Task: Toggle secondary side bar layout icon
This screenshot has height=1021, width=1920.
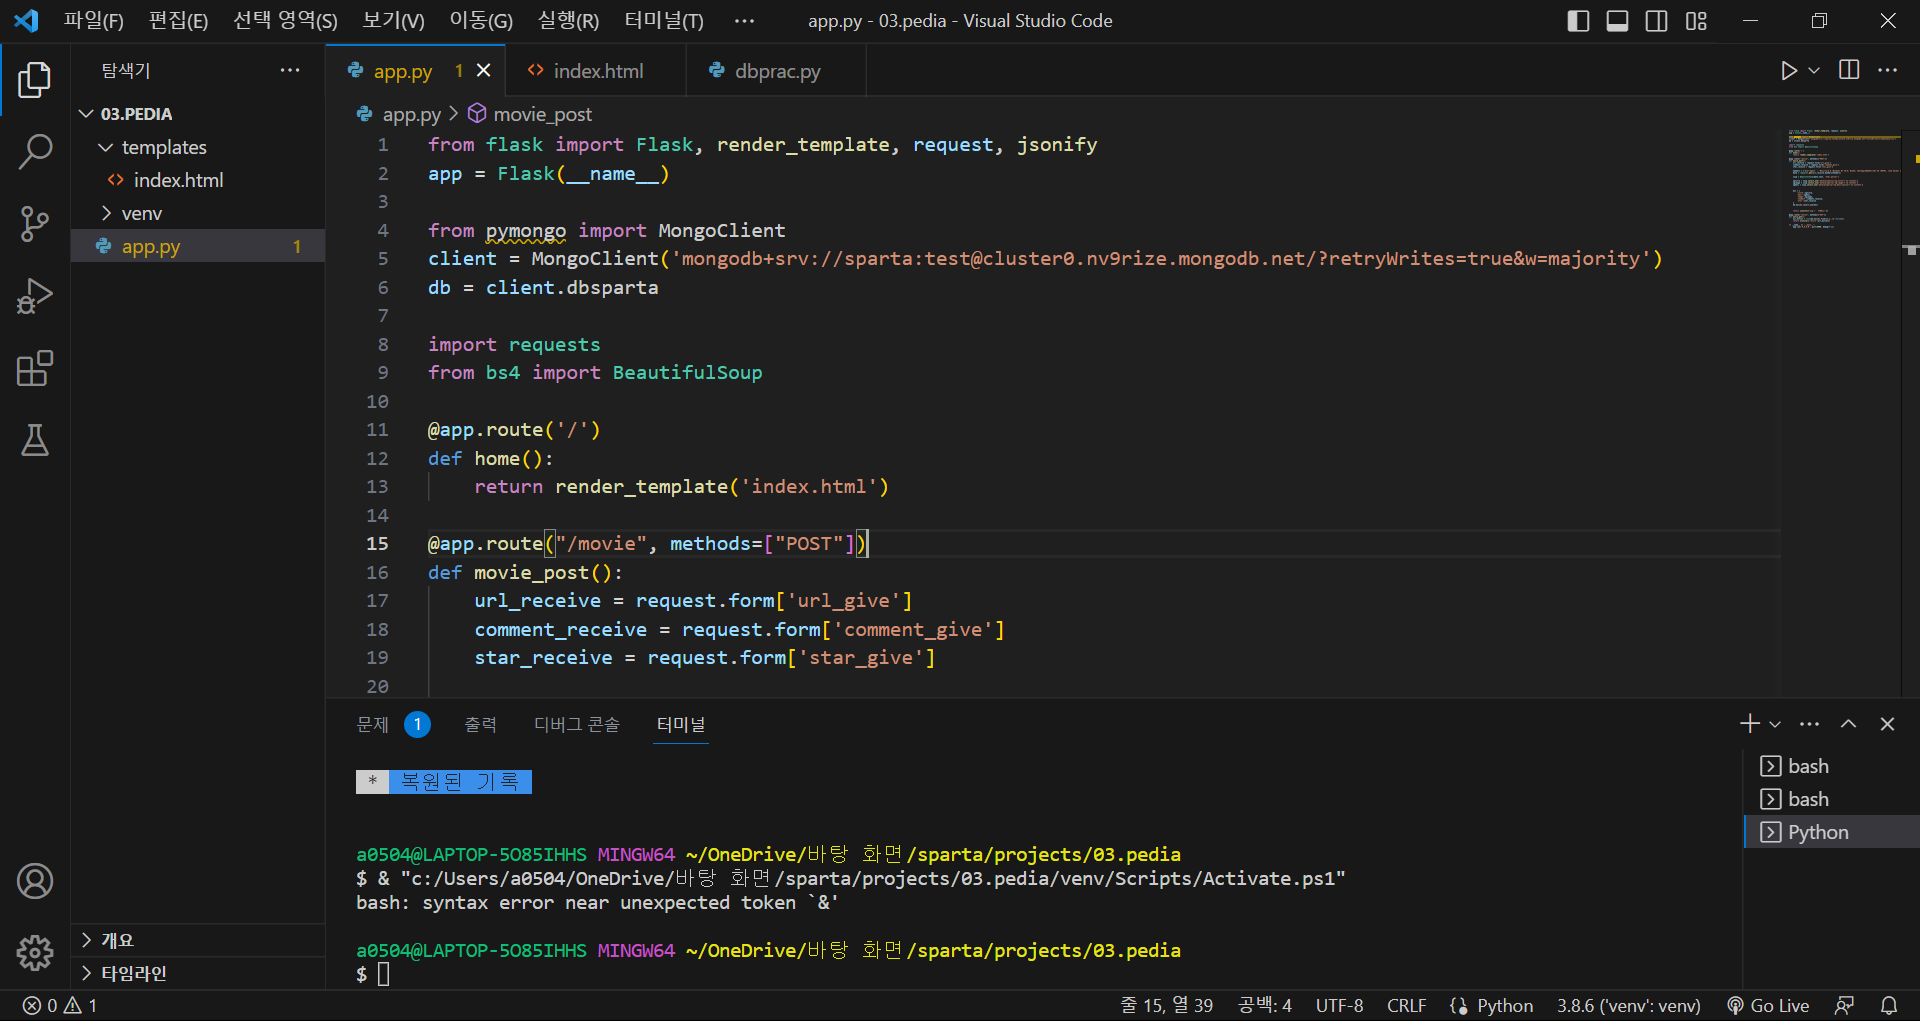Action: click(1656, 21)
